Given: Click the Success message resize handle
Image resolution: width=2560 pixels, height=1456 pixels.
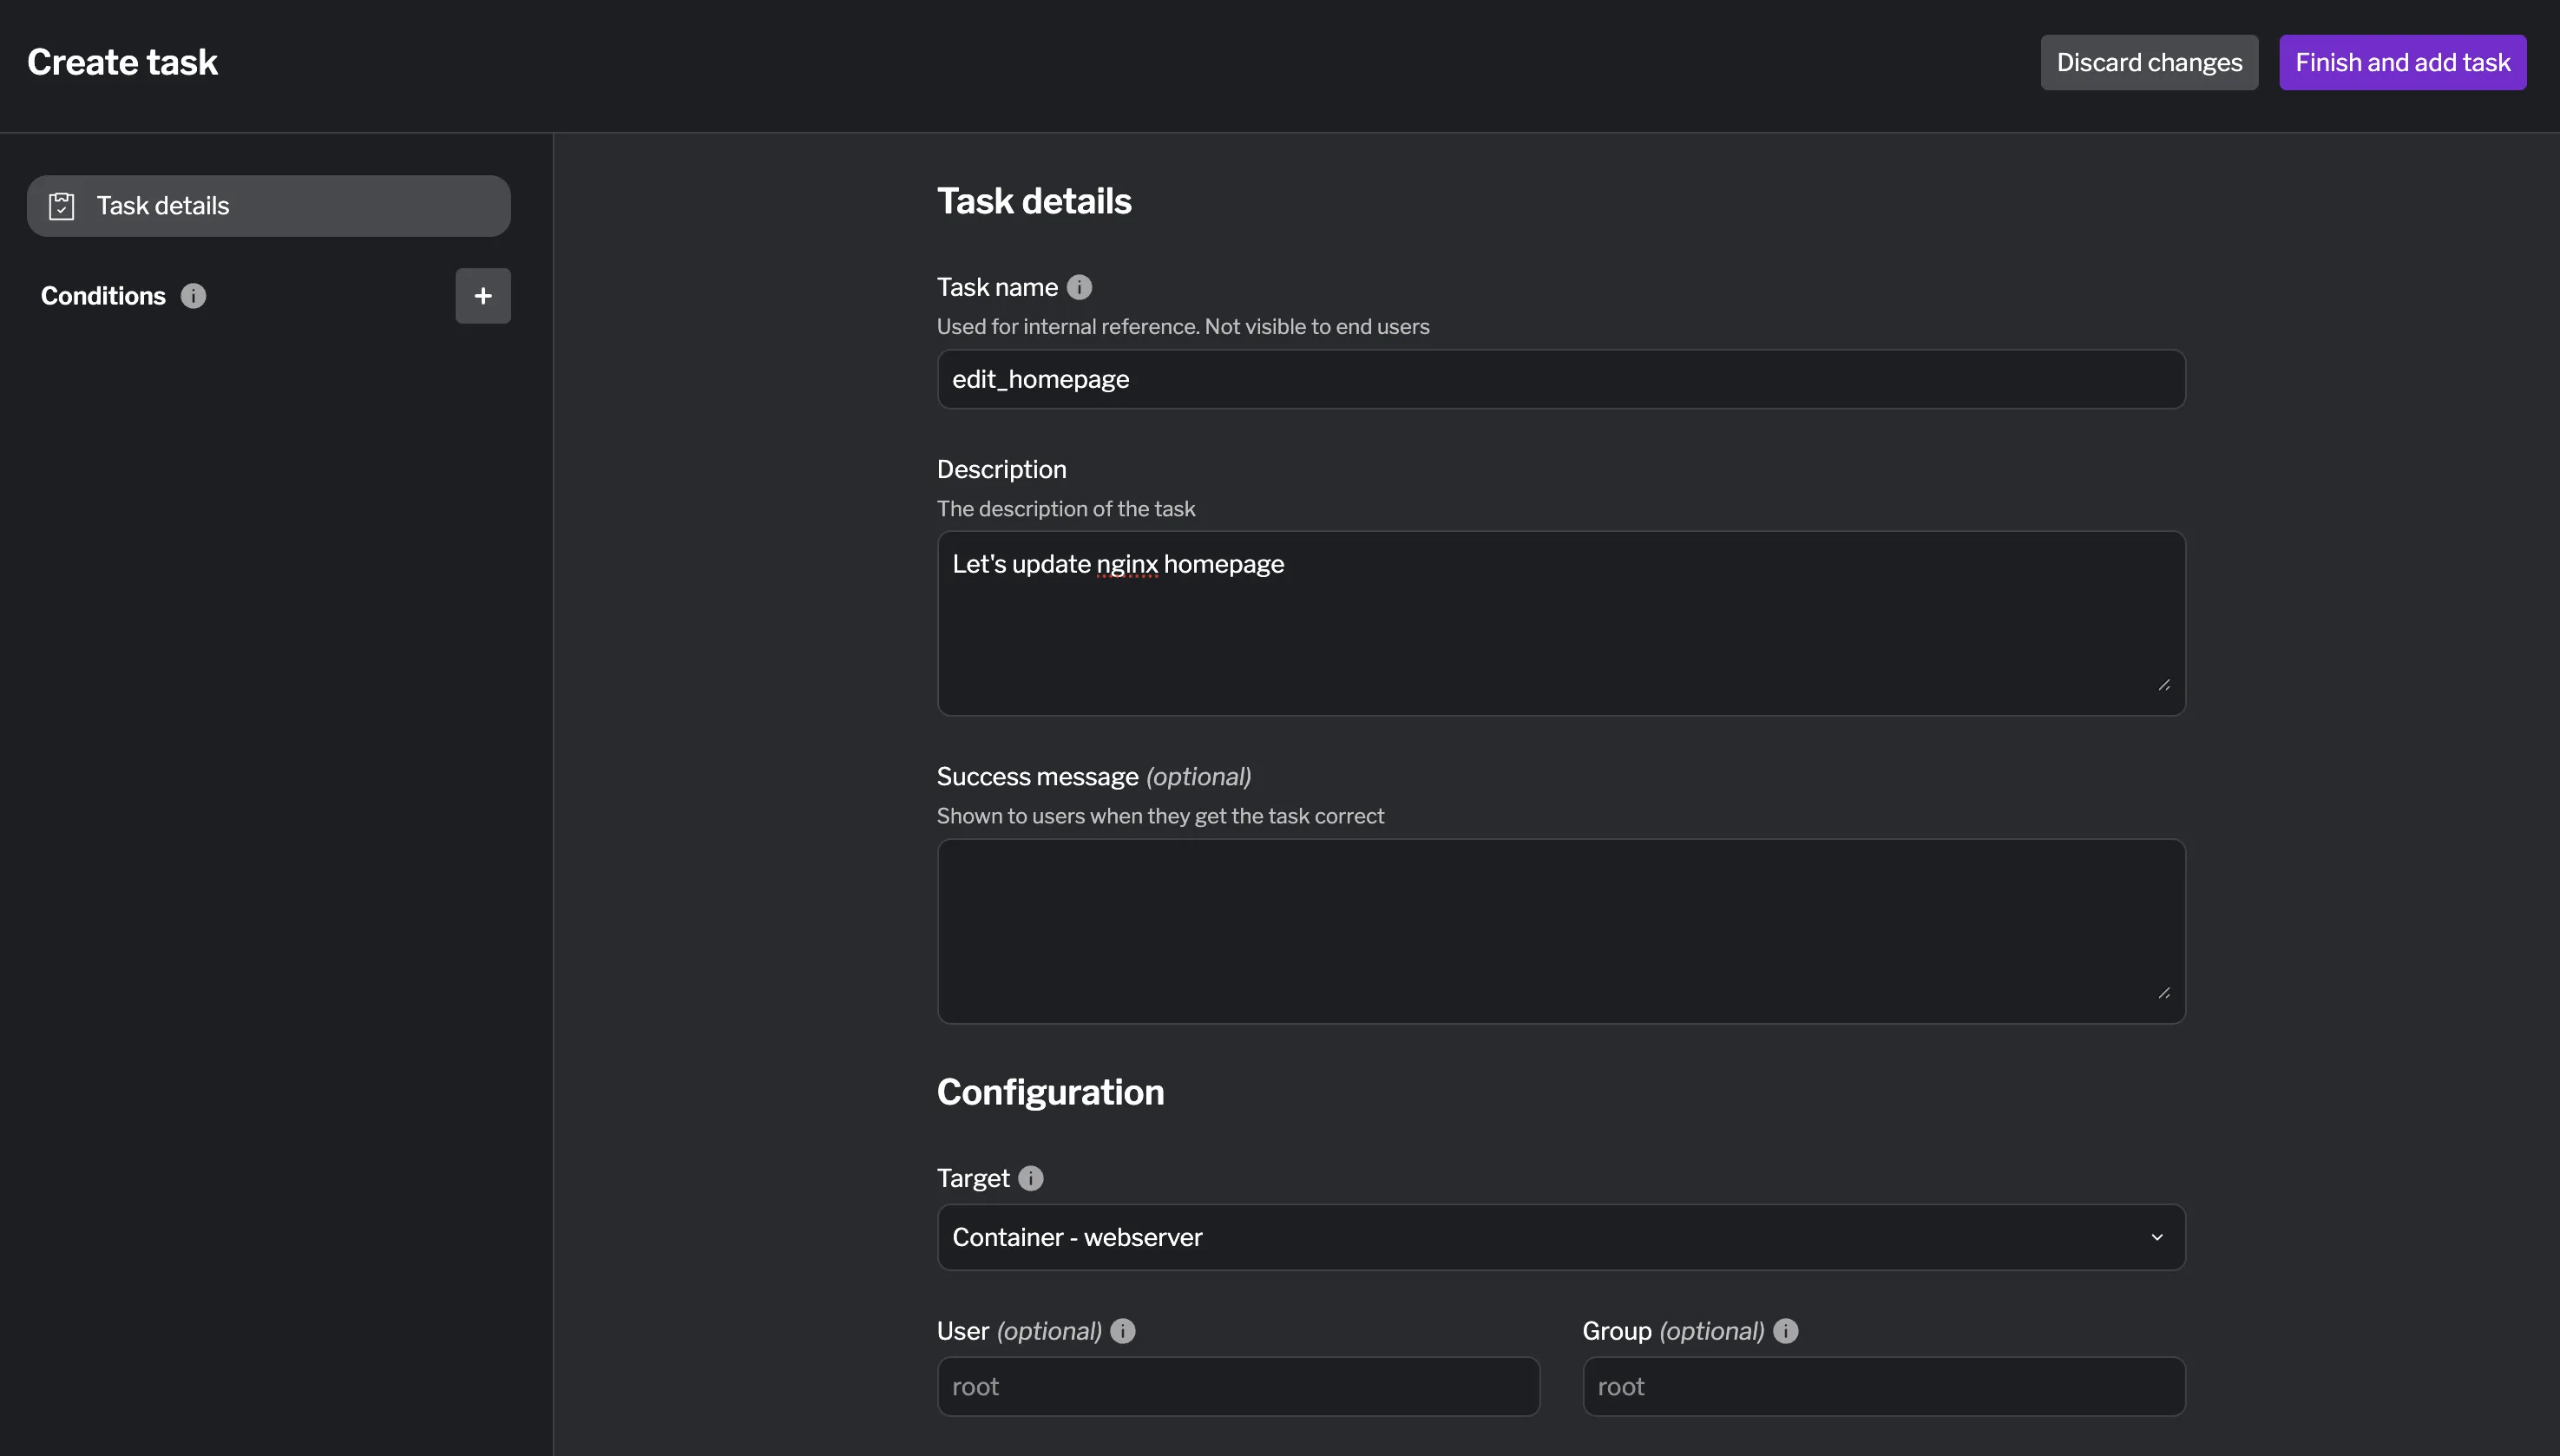Looking at the screenshot, I should coord(2163,993).
